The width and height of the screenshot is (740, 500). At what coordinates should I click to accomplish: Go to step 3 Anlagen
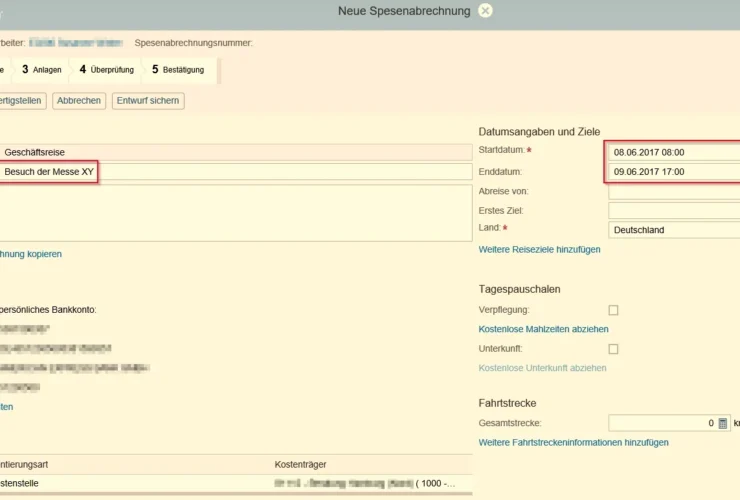[42, 70]
